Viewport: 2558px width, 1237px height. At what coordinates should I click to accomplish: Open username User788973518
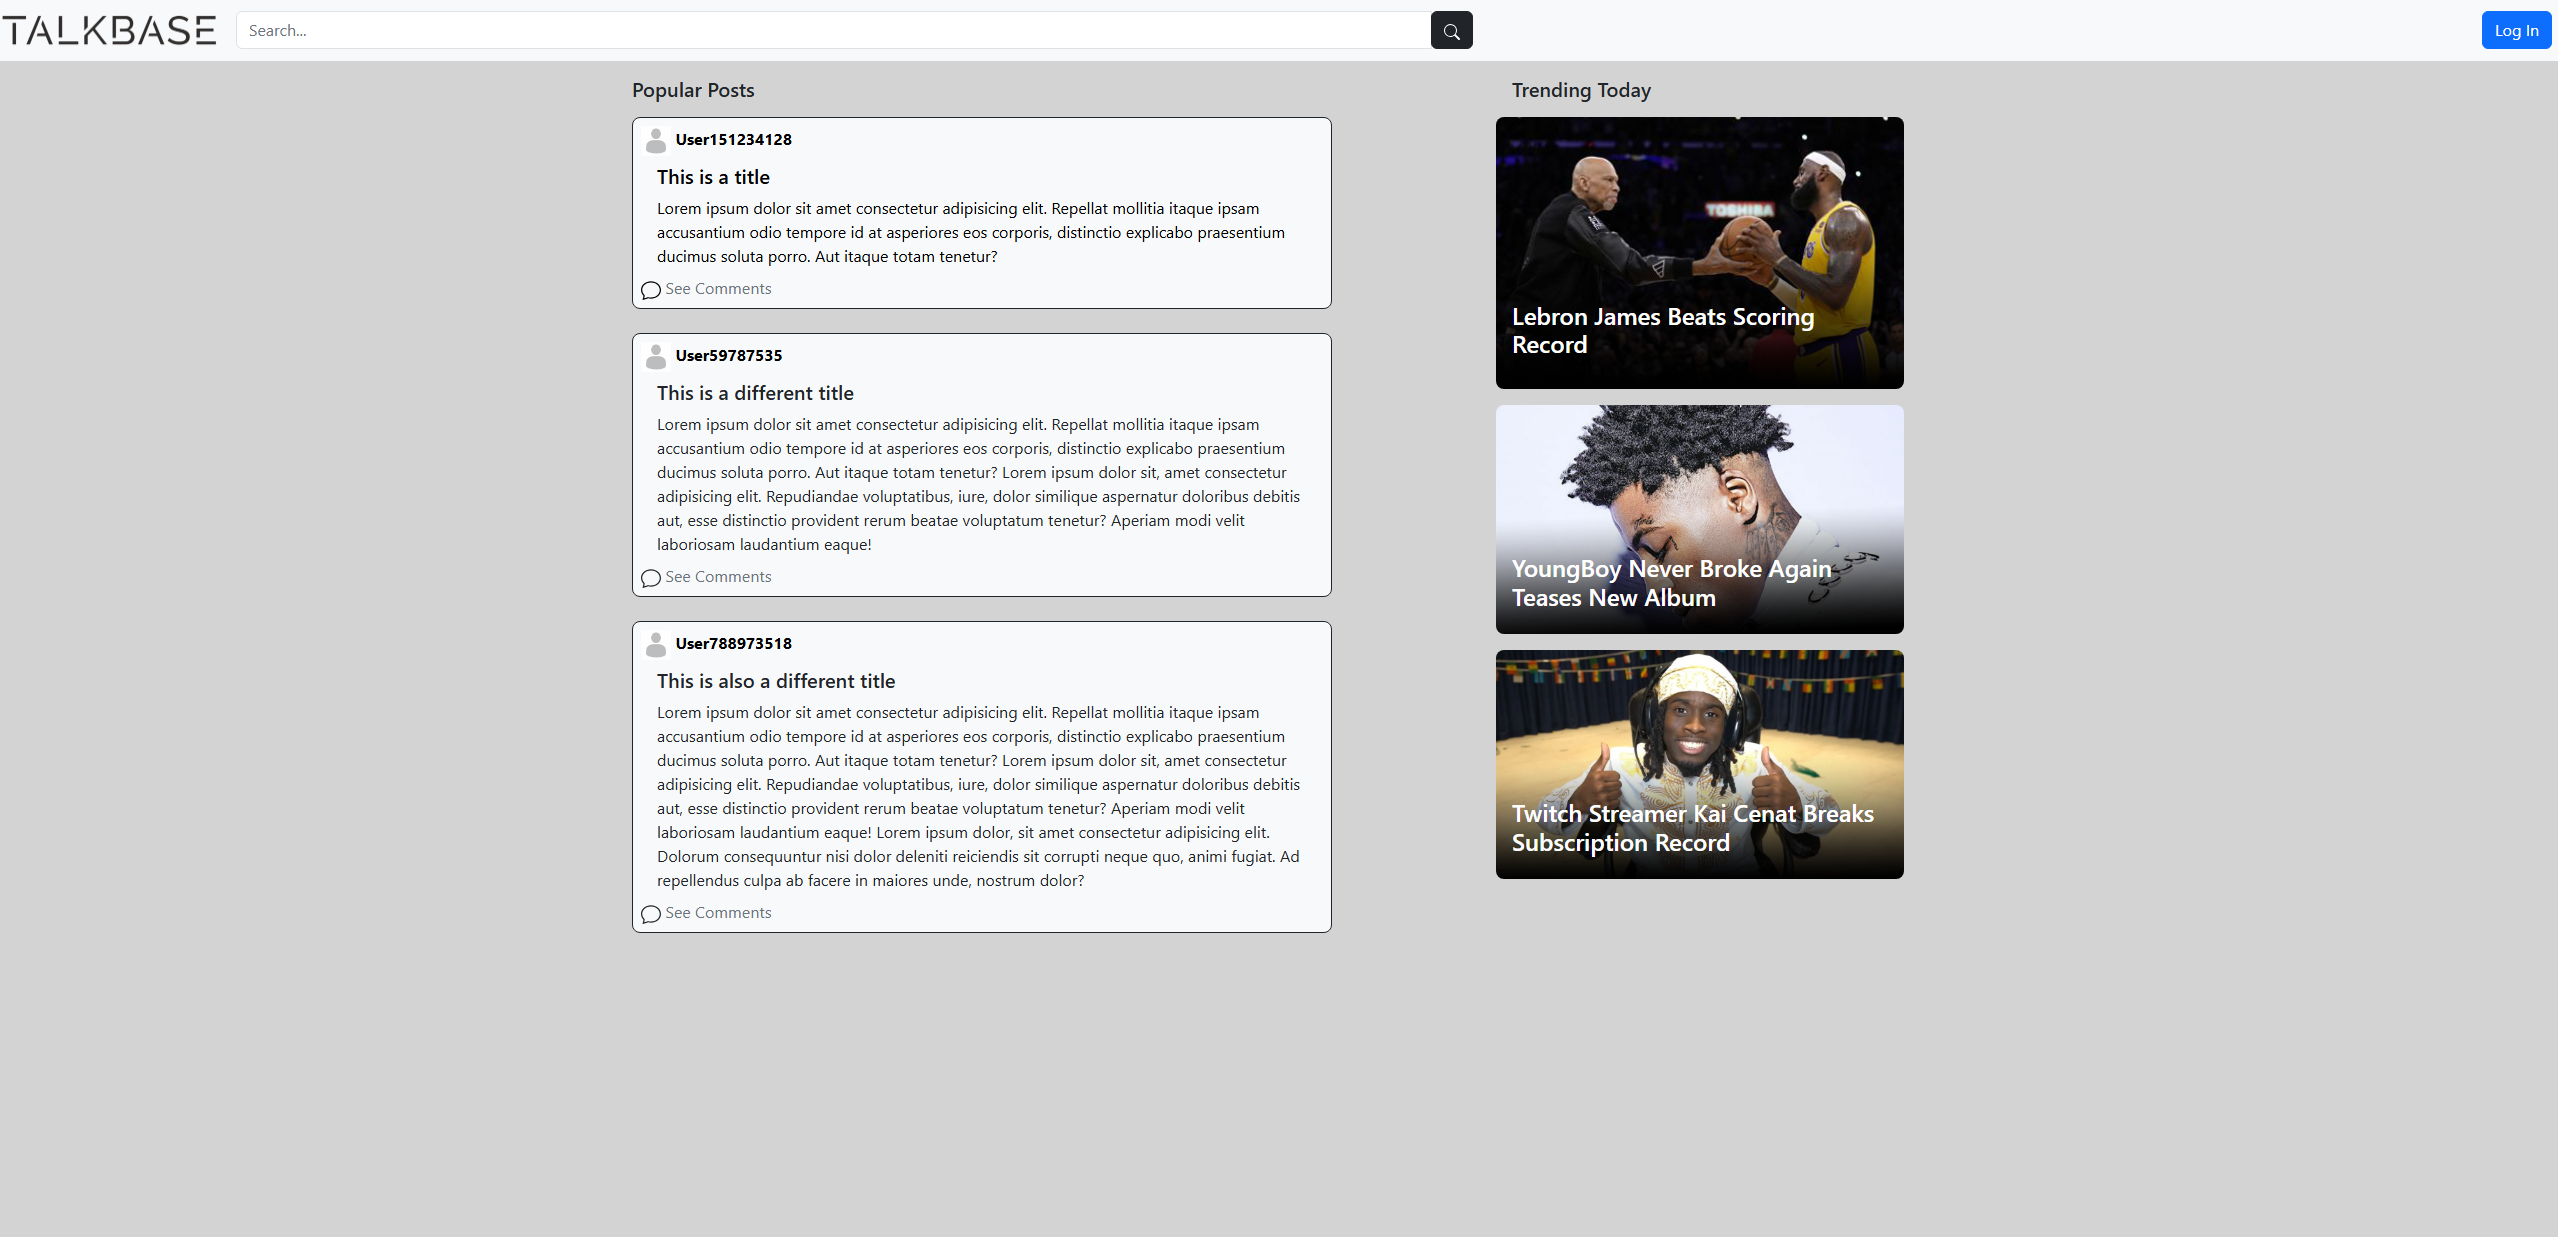(x=733, y=644)
